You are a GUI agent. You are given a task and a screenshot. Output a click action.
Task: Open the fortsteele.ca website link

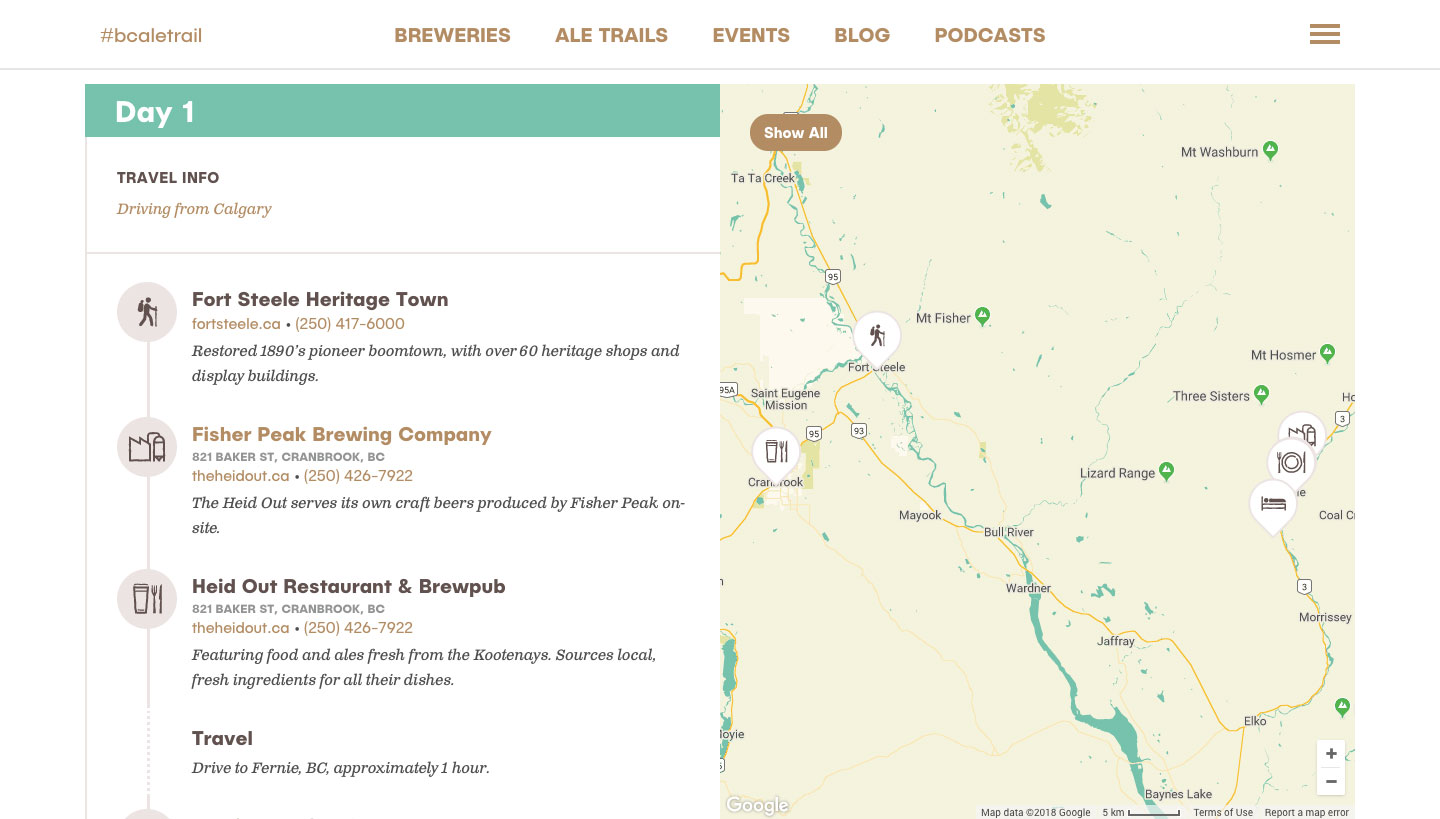click(x=236, y=324)
